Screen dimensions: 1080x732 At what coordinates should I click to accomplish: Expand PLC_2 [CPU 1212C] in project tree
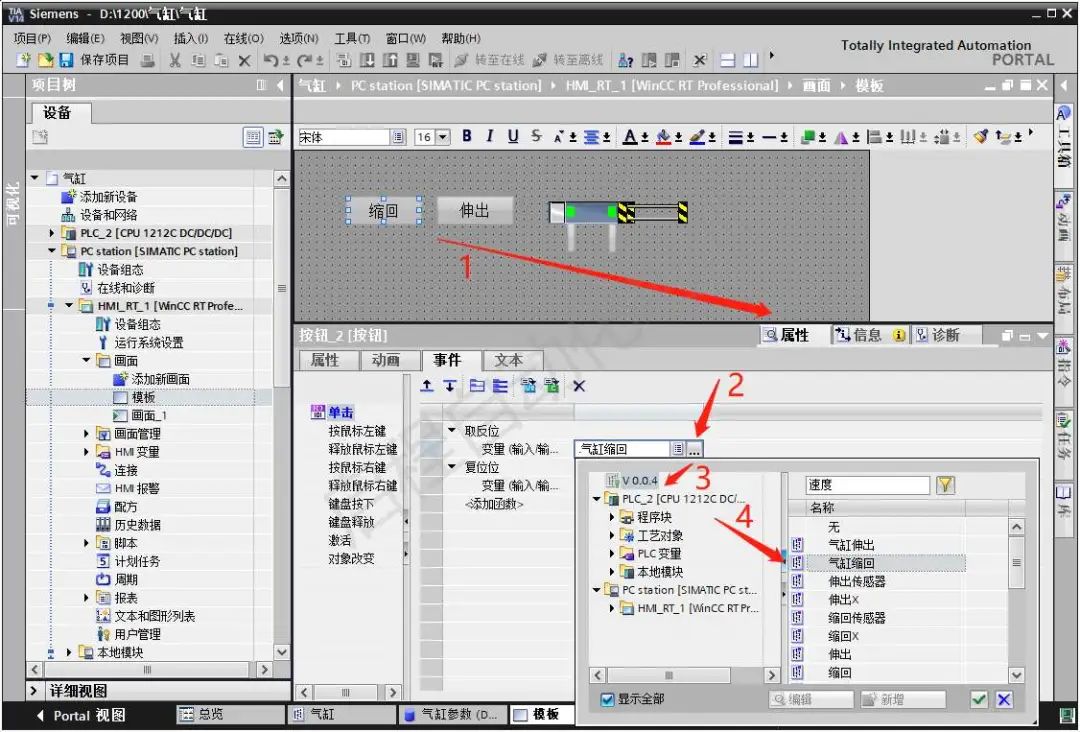[x=52, y=233]
